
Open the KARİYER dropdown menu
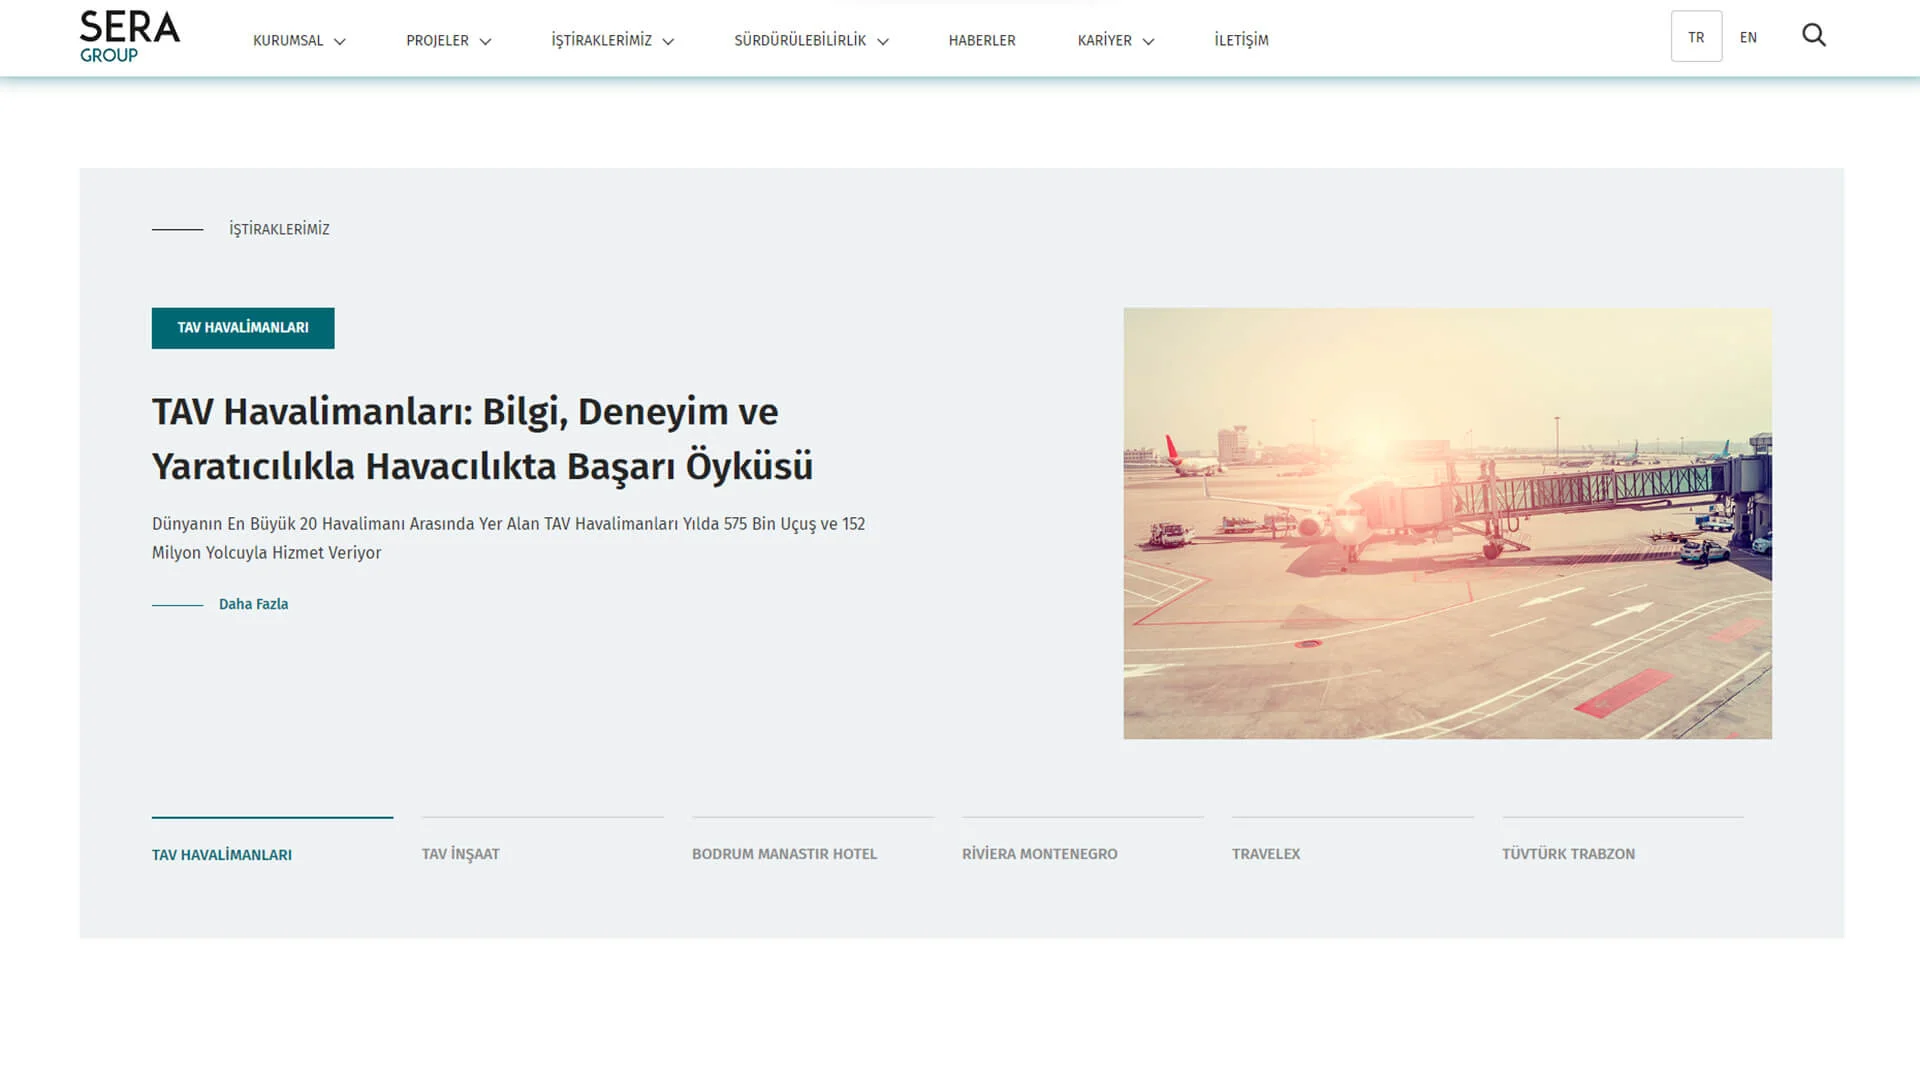[1115, 40]
